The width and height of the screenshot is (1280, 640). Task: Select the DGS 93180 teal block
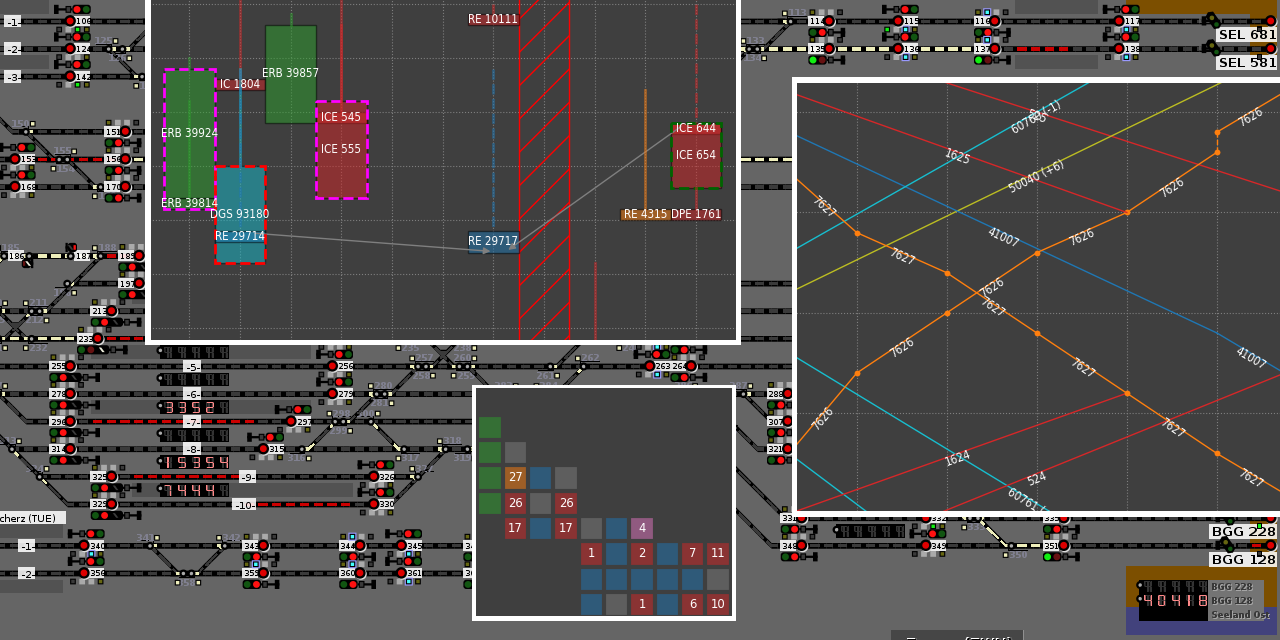click(240, 214)
